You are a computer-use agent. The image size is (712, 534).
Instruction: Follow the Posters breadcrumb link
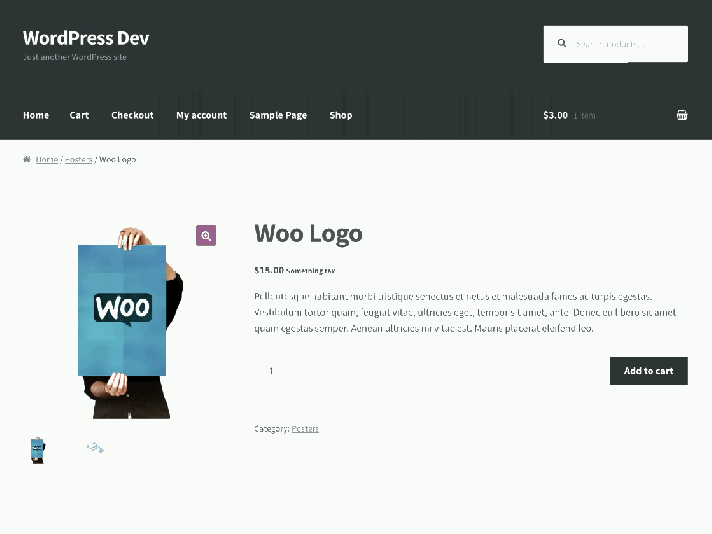[x=79, y=159]
